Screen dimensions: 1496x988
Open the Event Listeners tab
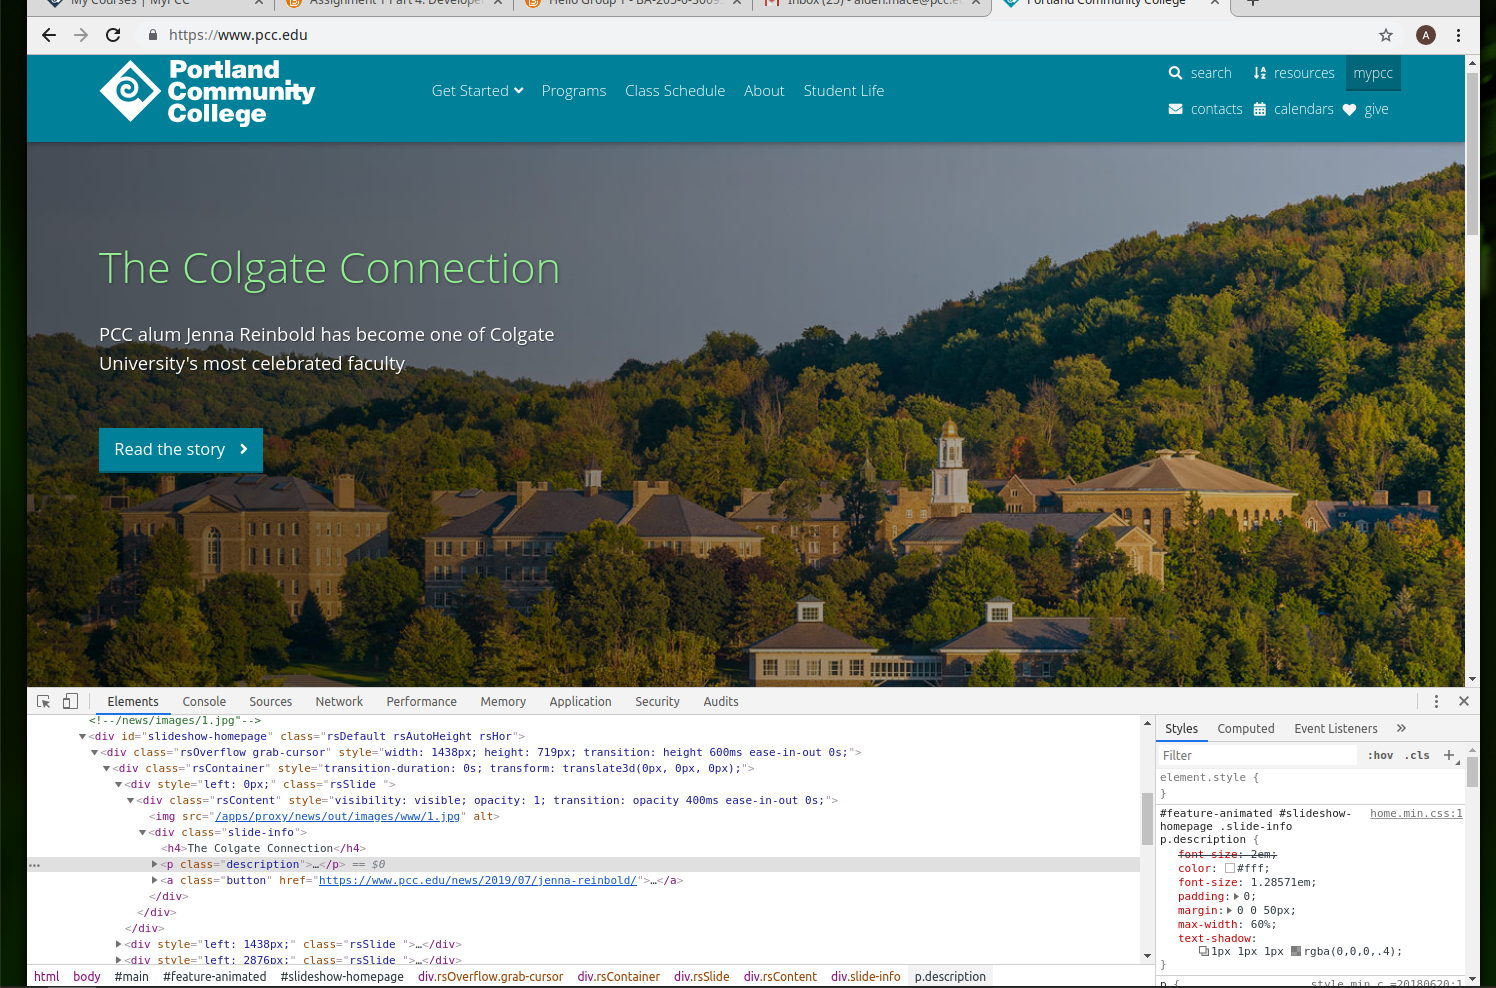coord(1336,729)
